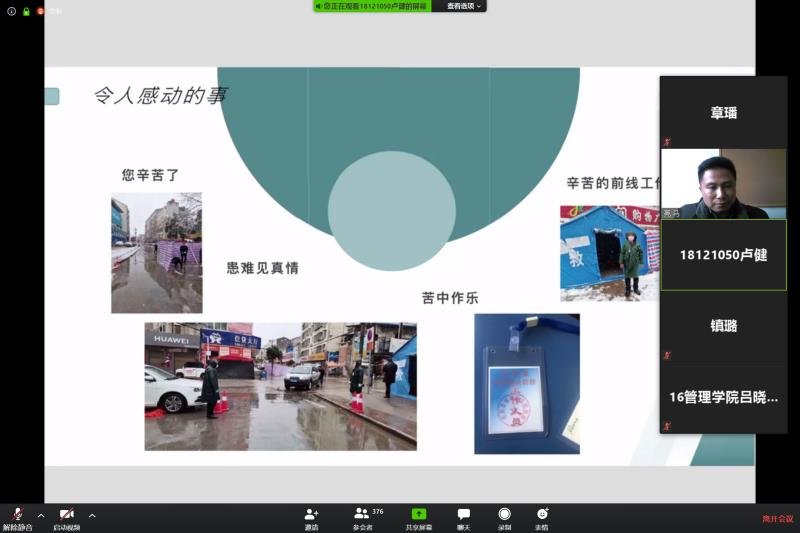Unmute the microphone in the toolbar
The image size is (800, 533).
[x=17, y=518]
